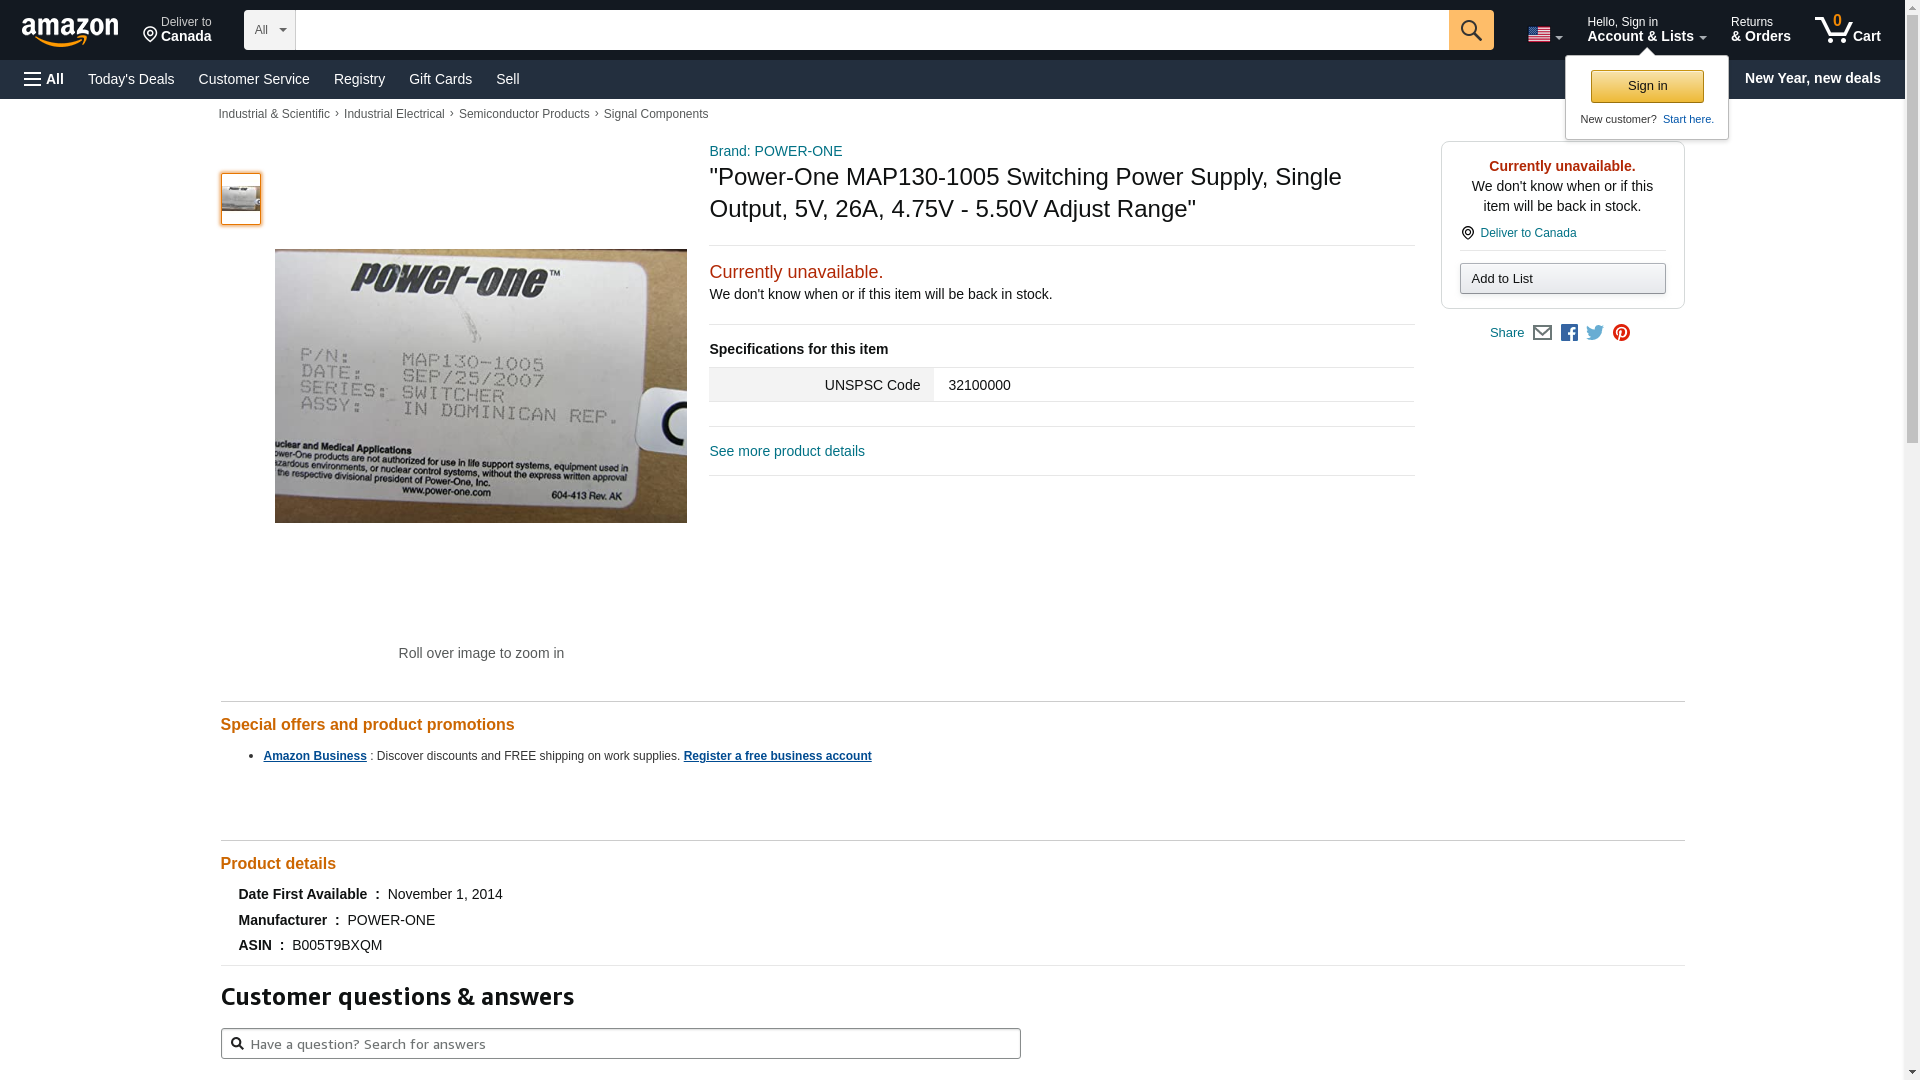Expand the All search category dropdown
Screen dimensions: 1920x1080
coord(270,30)
